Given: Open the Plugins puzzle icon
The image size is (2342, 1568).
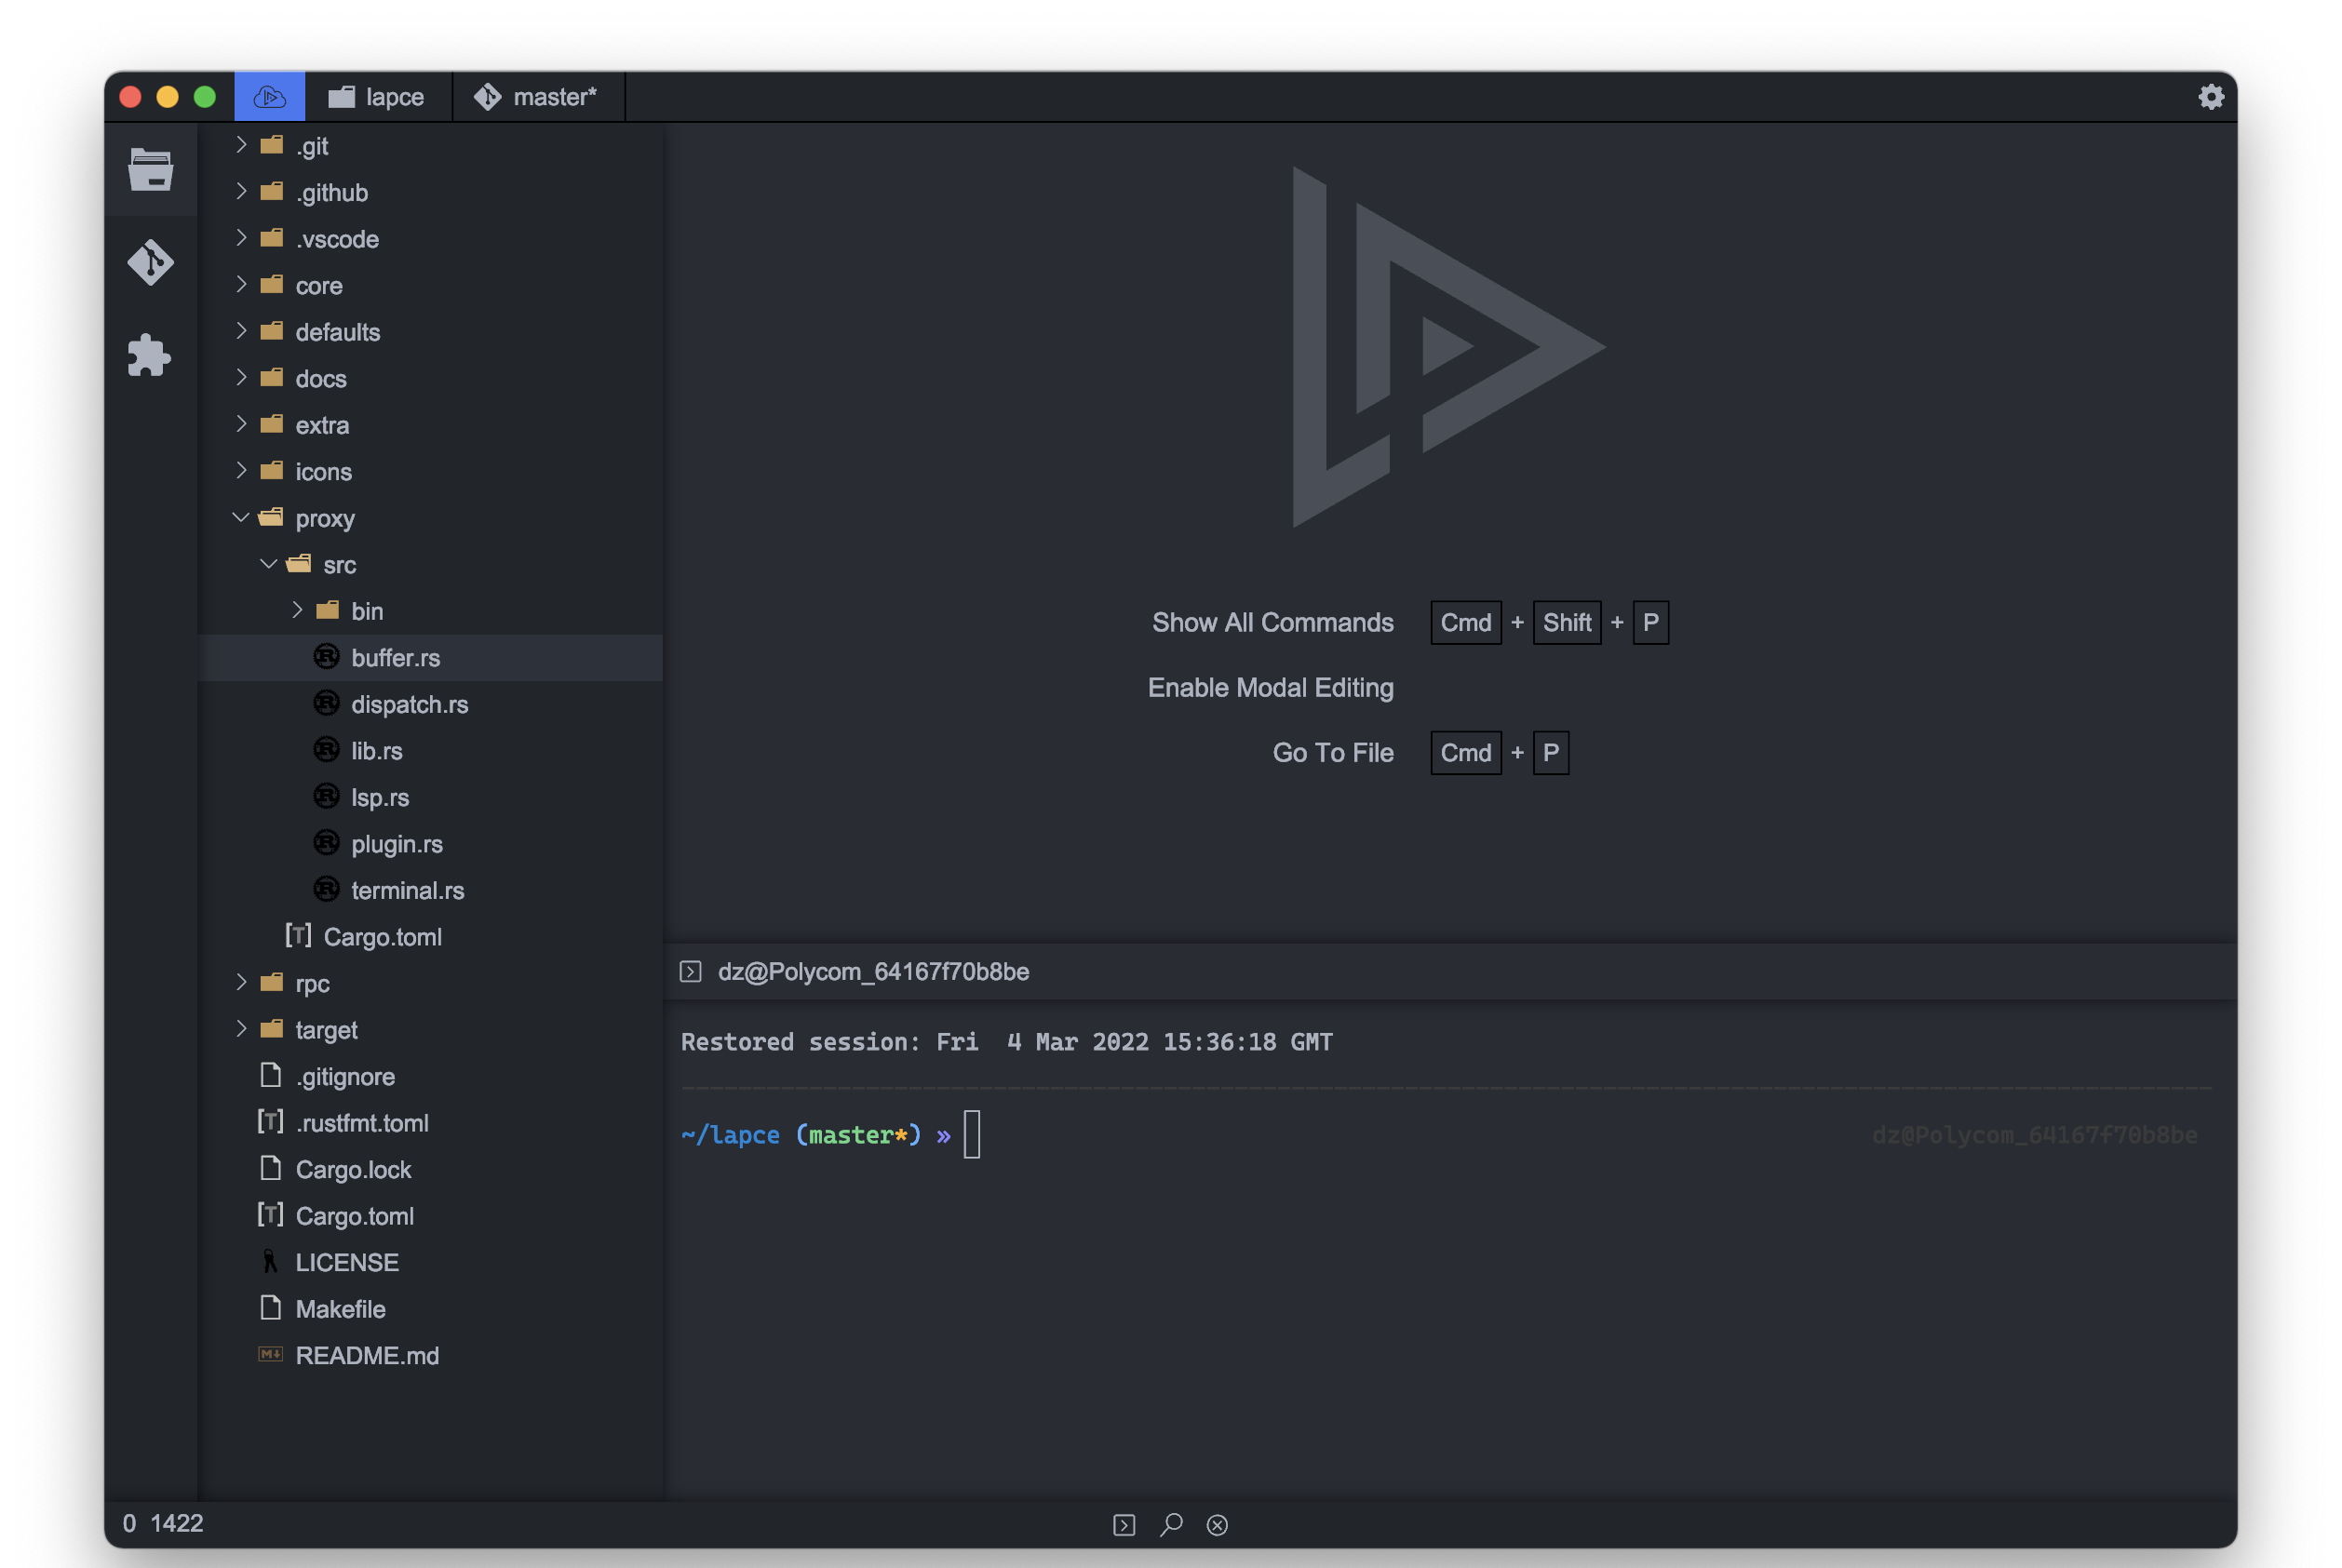Looking at the screenshot, I should point(150,355).
